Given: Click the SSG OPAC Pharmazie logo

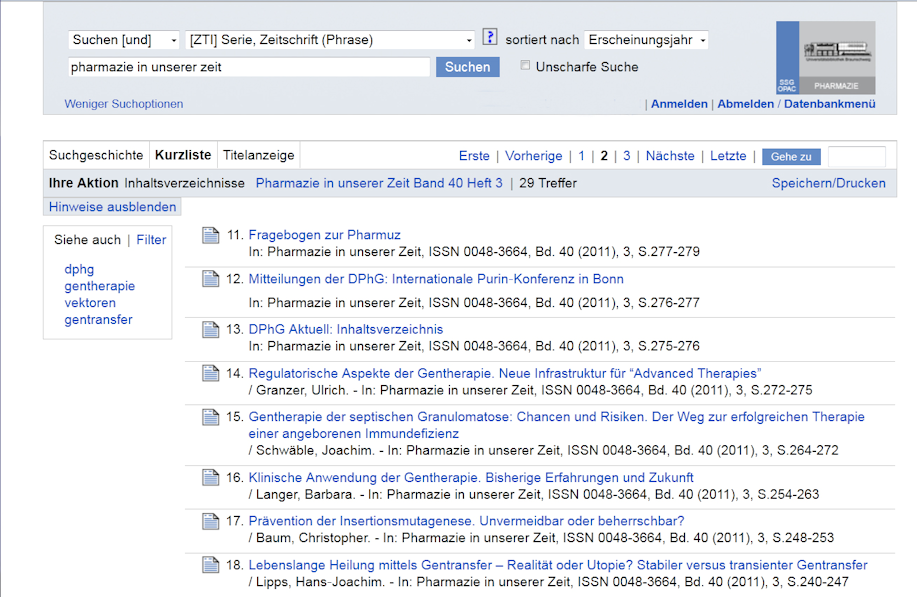Looking at the screenshot, I should 825,58.
